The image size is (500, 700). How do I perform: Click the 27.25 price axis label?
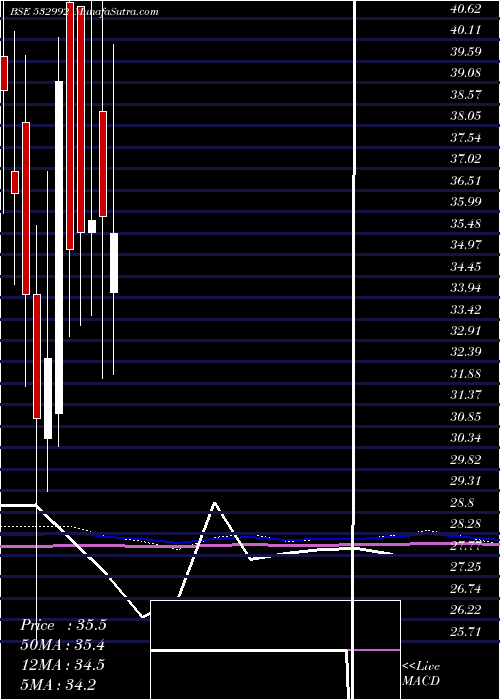[x=466, y=567]
